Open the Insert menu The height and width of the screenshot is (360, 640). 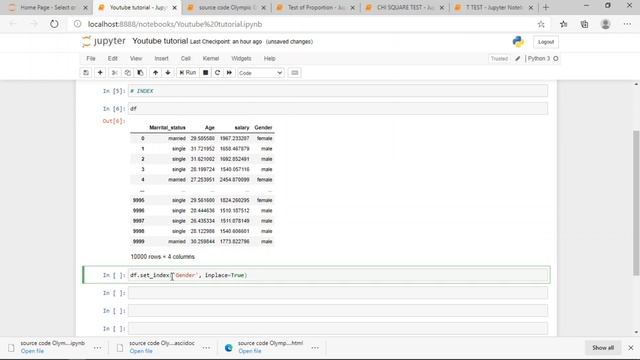[x=161, y=58]
